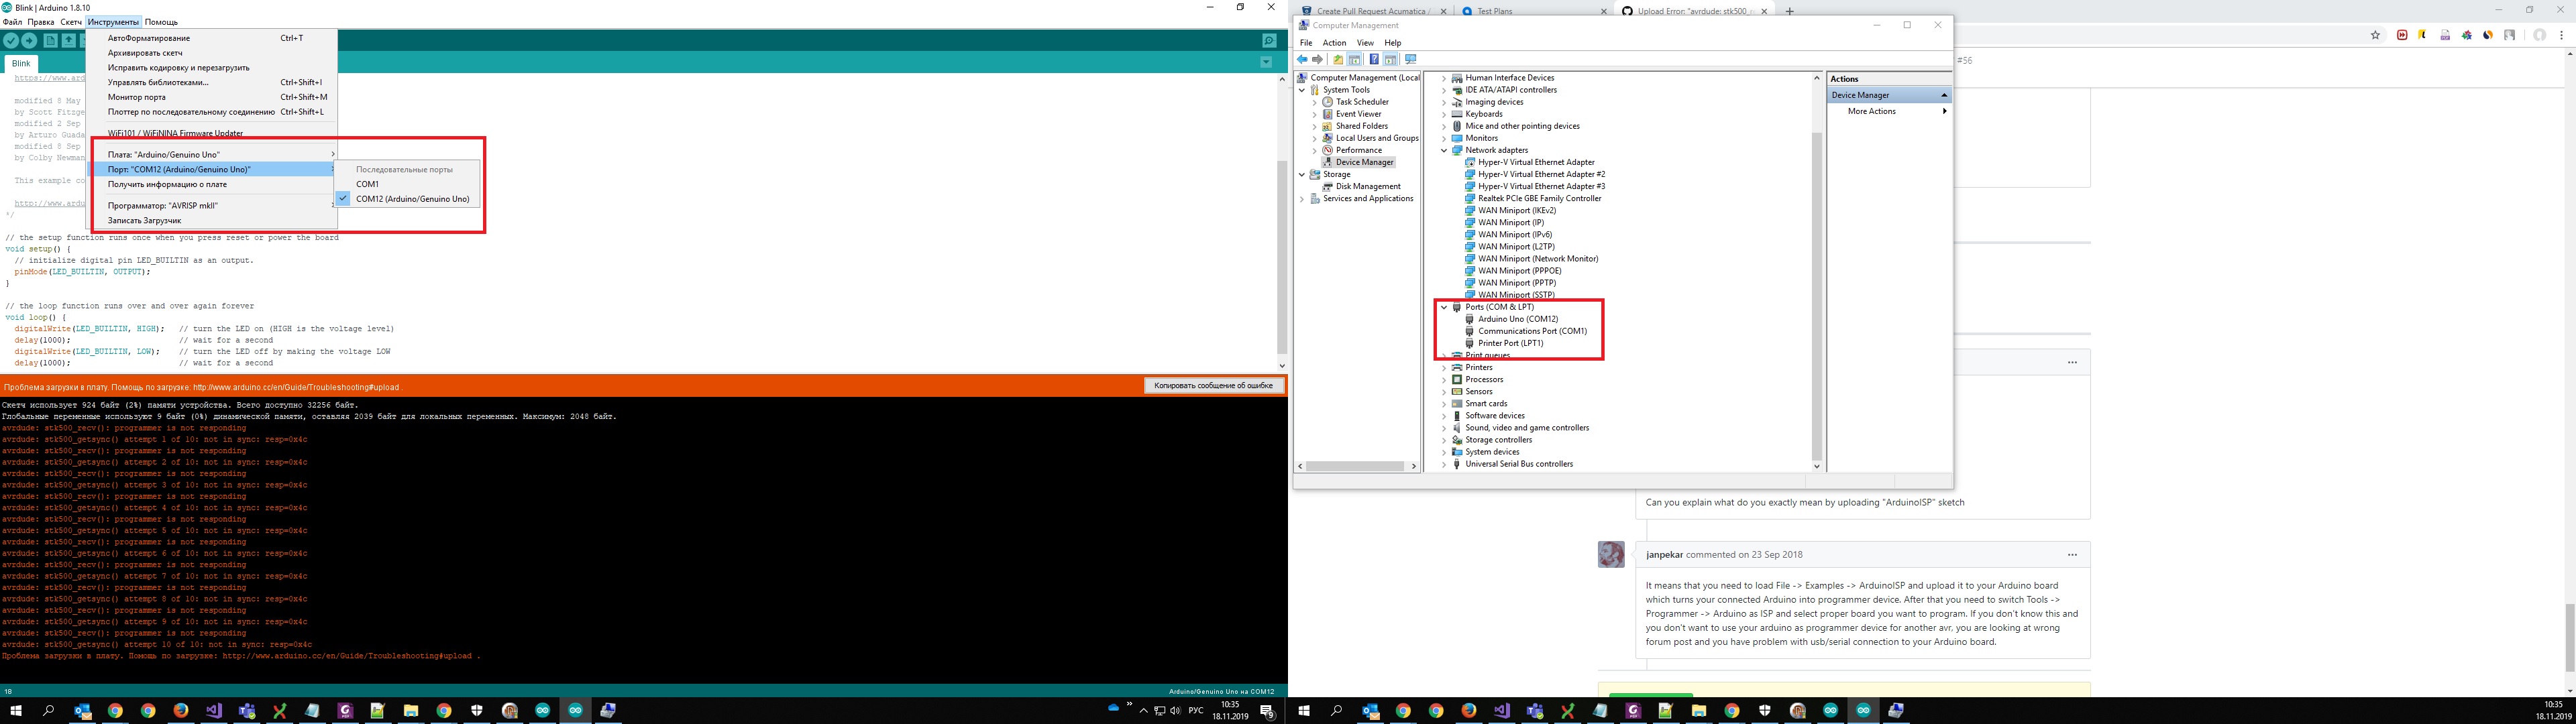The width and height of the screenshot is (2576, 724).
Task: Click console tree horizontal scrollbar
Action: pos(1354,466)
